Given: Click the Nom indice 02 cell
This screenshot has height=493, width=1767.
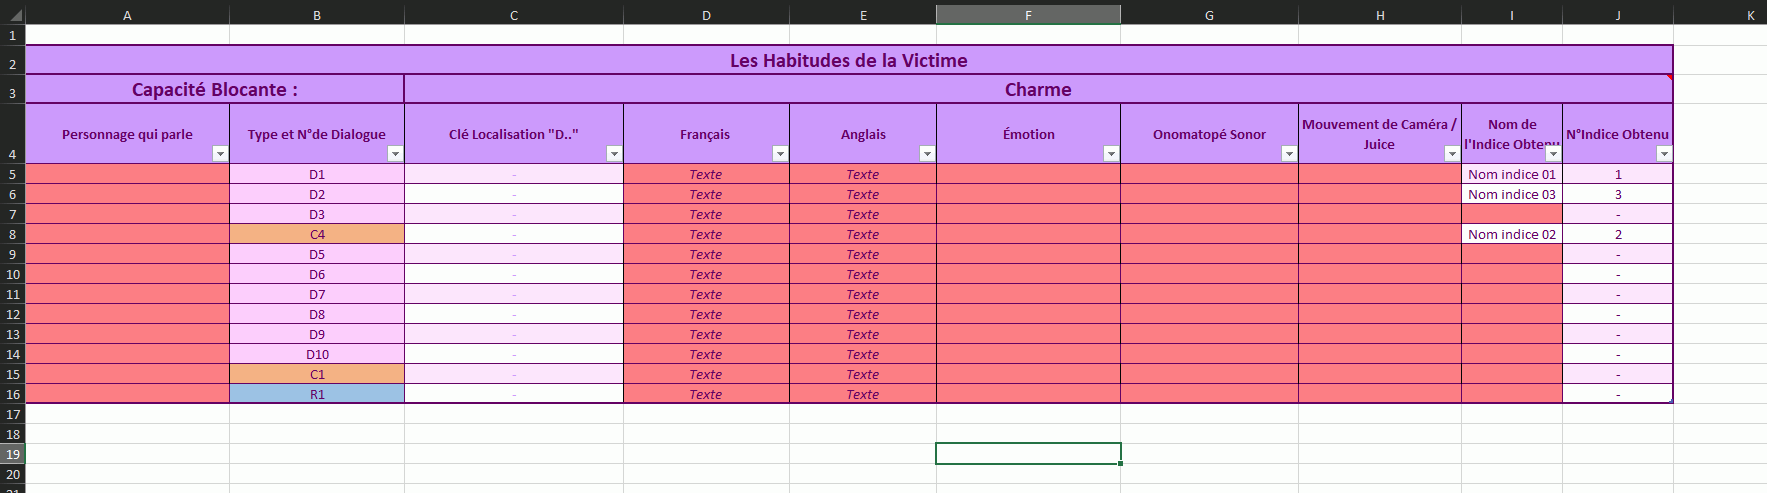Looking at the screenshot, I should [x=1511, y=234].
